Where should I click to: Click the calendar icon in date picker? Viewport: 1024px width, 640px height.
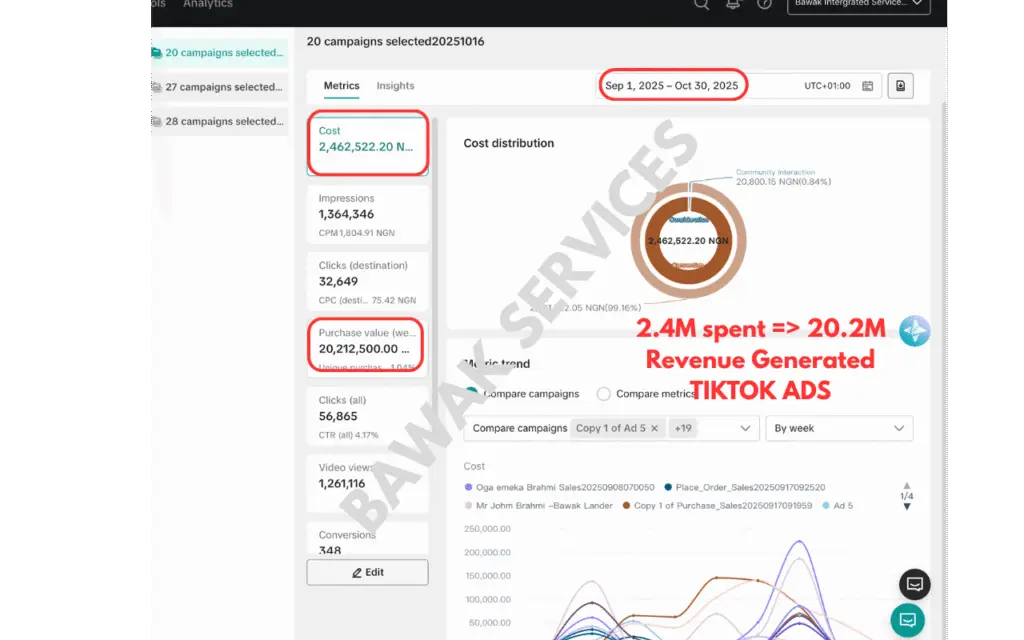click(x=868, y=86)
